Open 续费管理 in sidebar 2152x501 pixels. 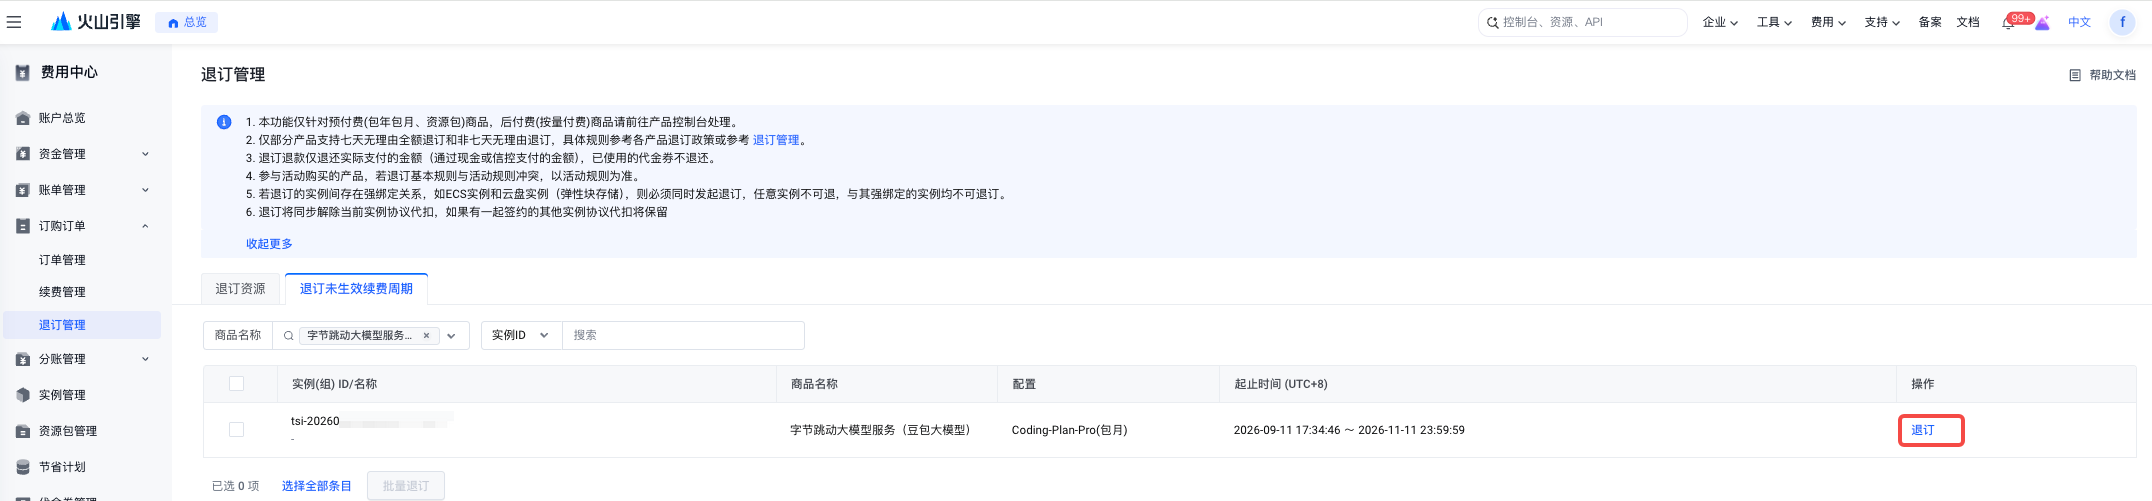[x=62, y=292]
